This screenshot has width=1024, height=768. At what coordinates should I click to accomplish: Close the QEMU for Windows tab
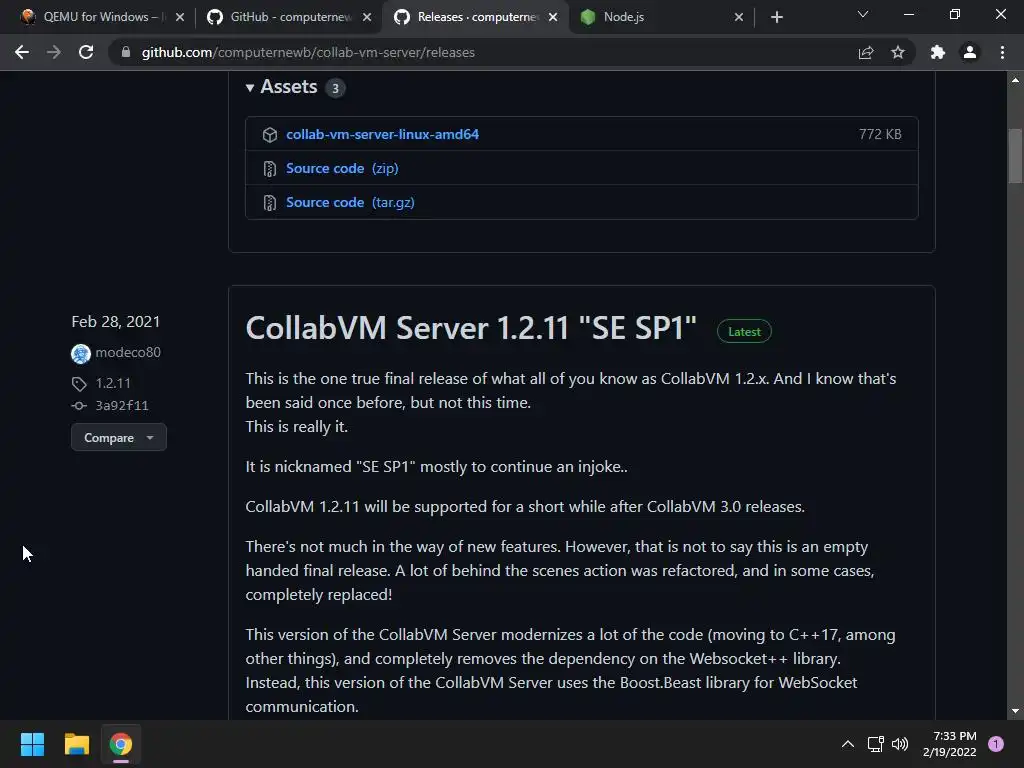[180, 17]
